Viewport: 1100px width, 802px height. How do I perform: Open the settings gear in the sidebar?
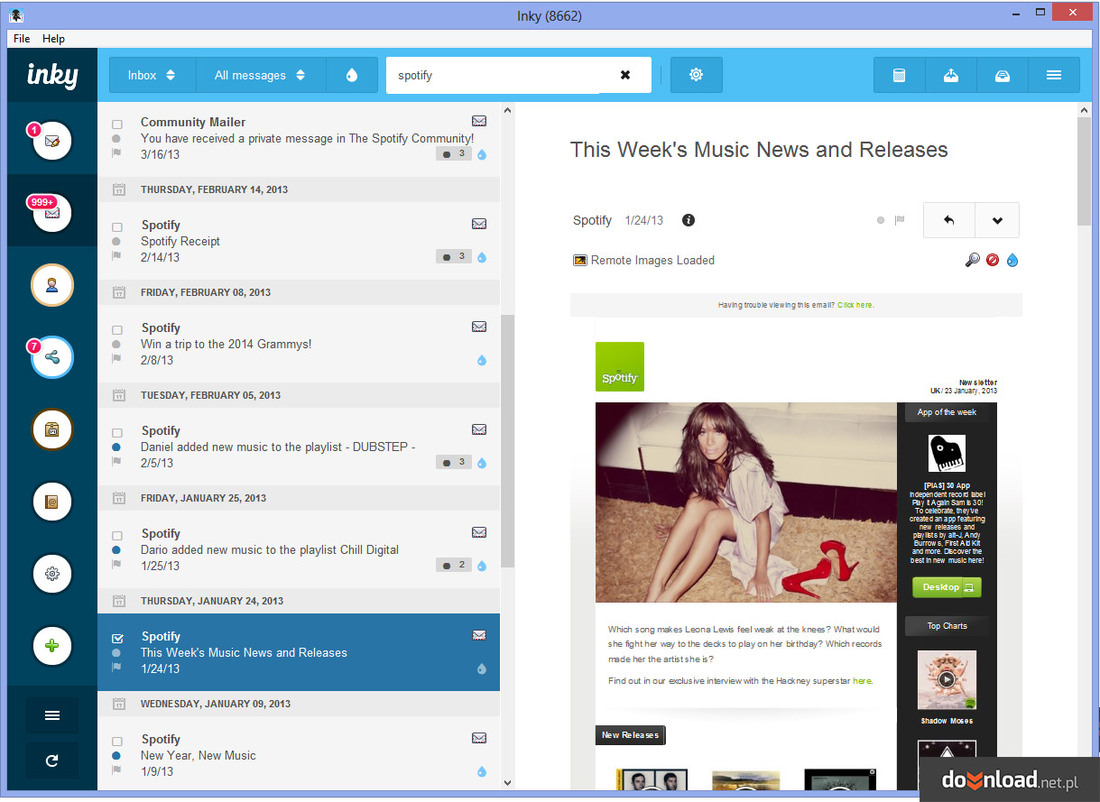(x=52, y=574)
